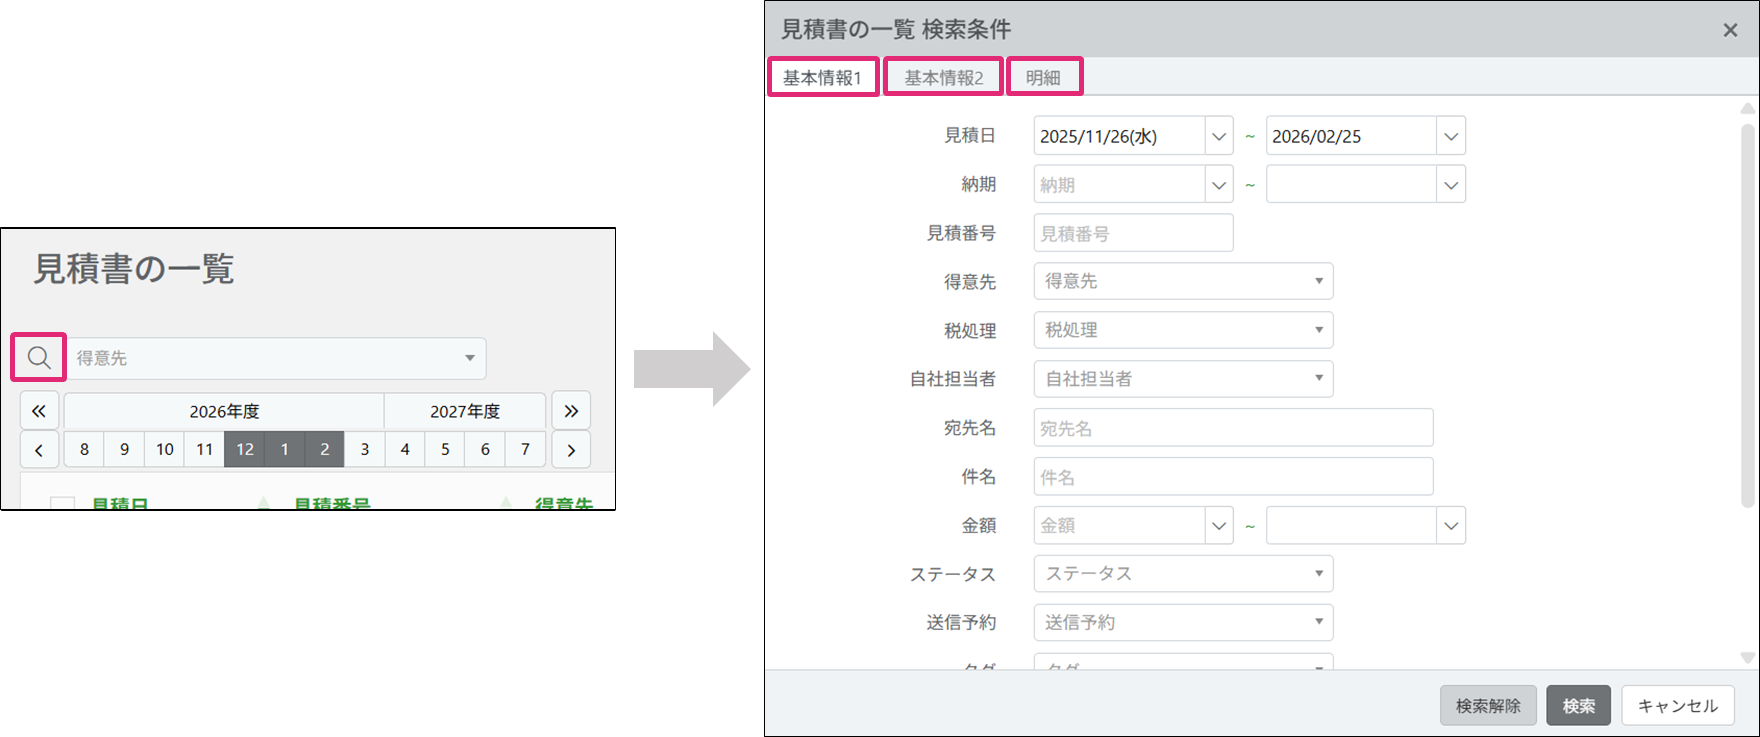Click the 見積番号 input field
This screenshot has width=1760, height=737.
pyautogui.click(x=1133, y=233)
